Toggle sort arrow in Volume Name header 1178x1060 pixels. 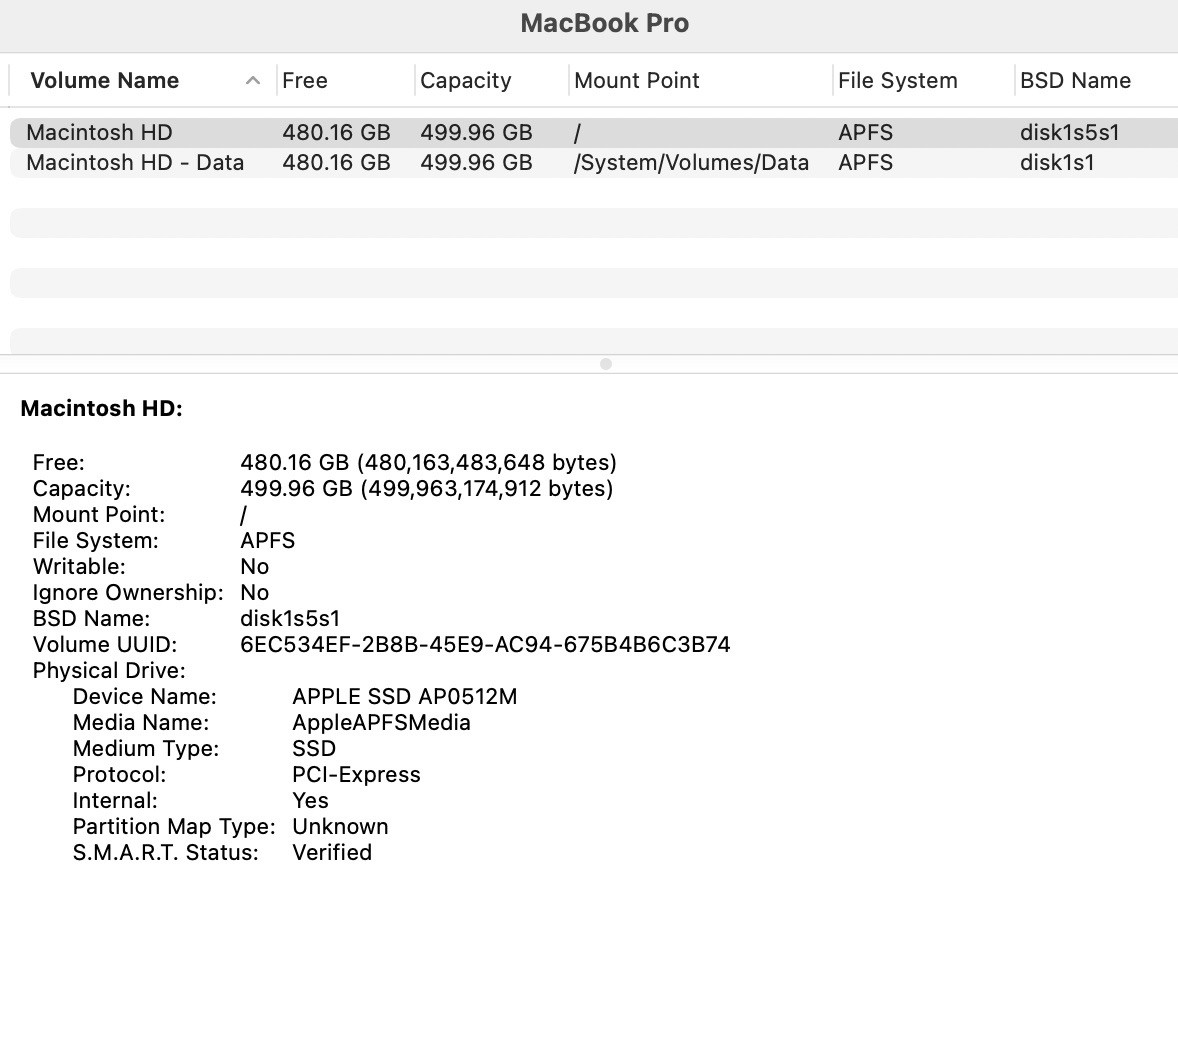pos(252,80)
